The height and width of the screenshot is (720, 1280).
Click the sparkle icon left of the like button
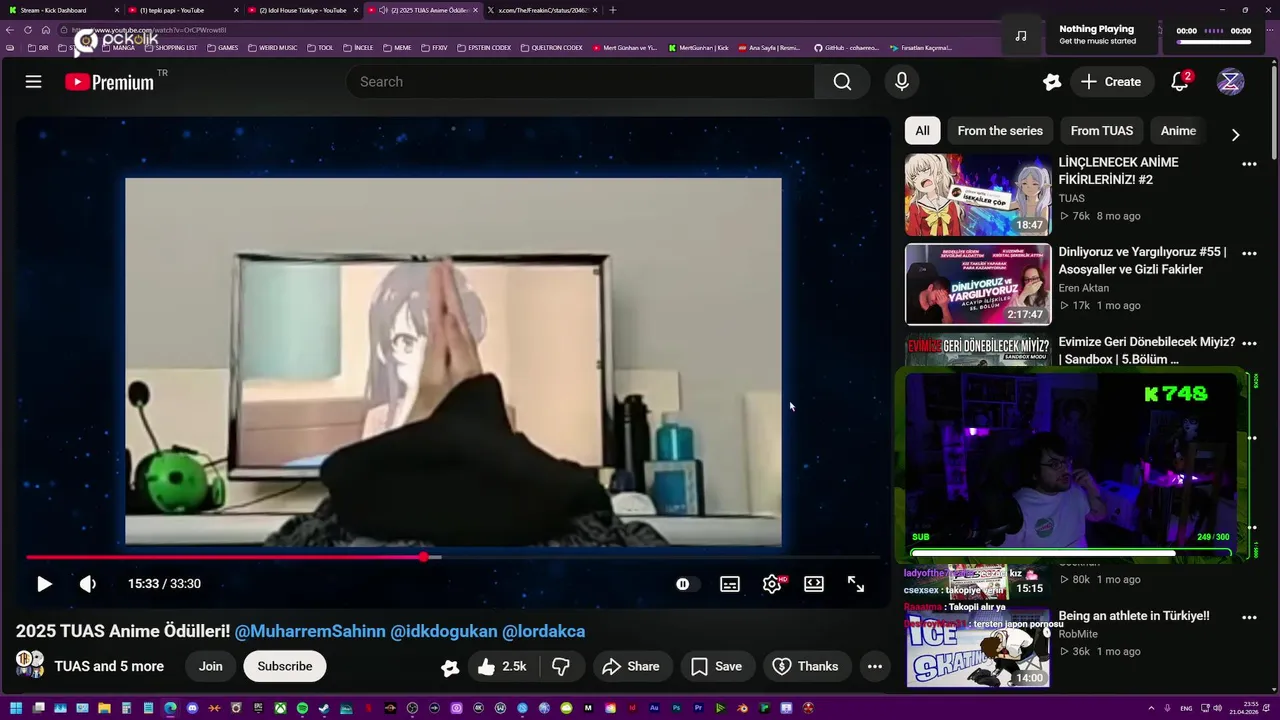[450, 667]
